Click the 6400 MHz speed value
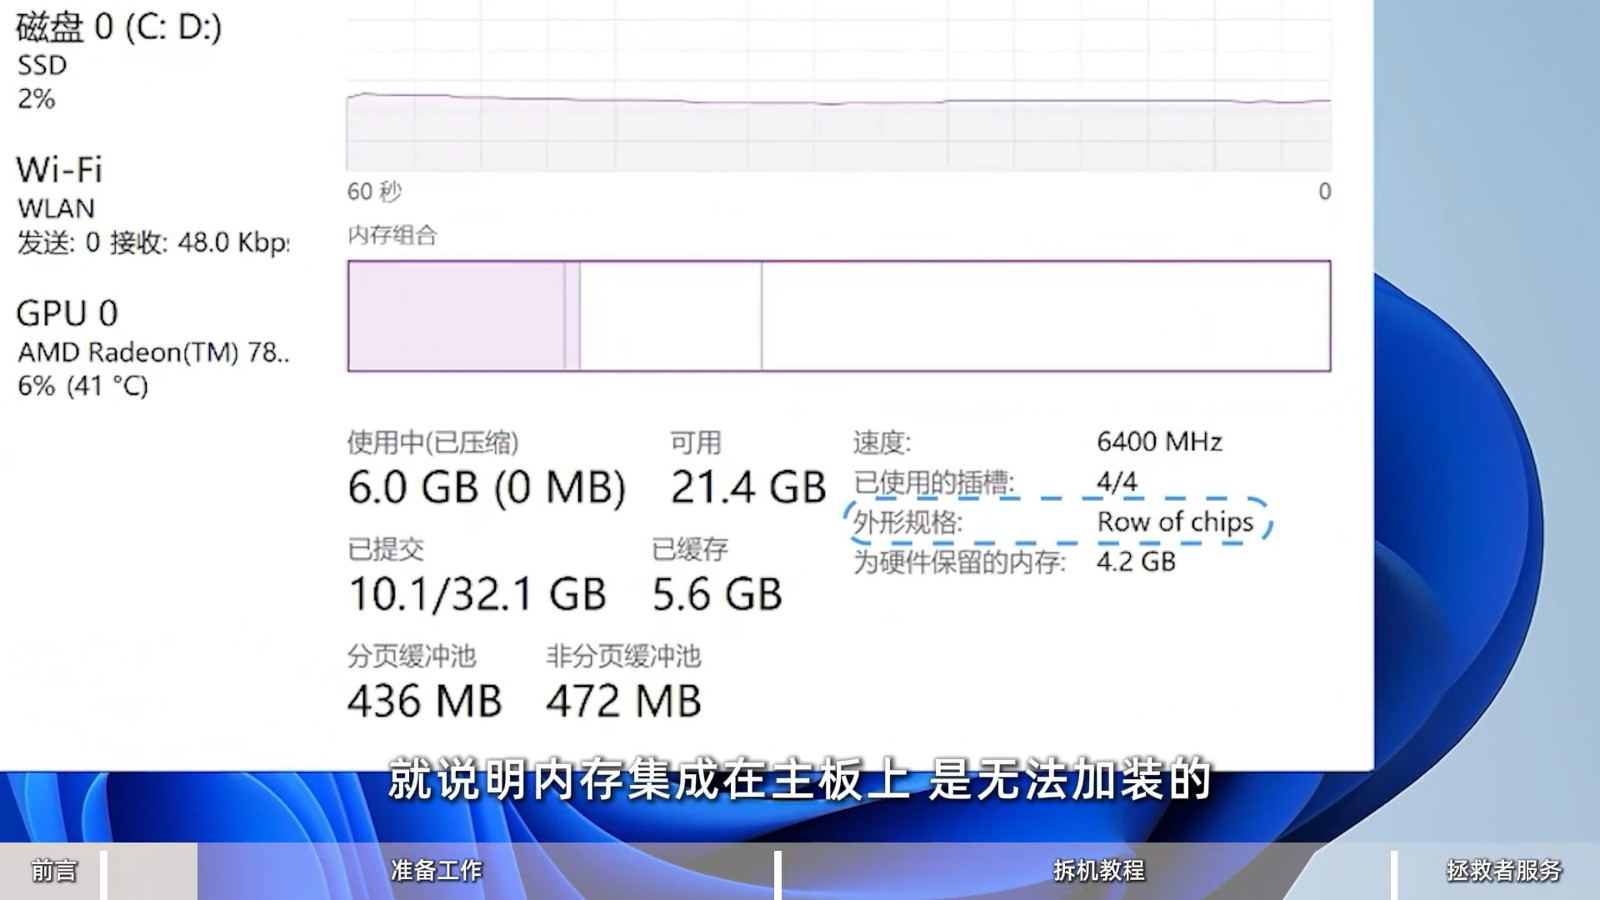The height and width of the screenshot is (900, 1600). coord(1159,441)
